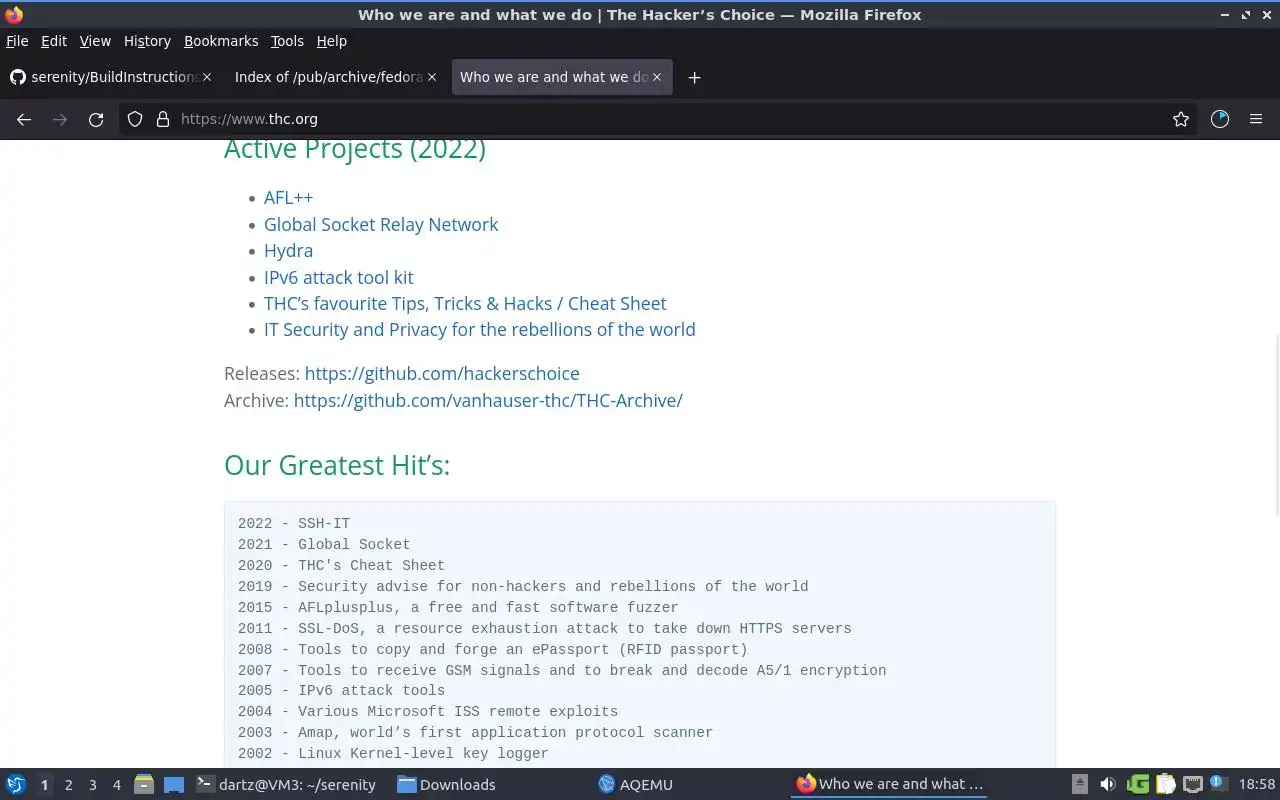
Task: Open the Firefox hamburger application menu
Action: [x=1256, y=119]
